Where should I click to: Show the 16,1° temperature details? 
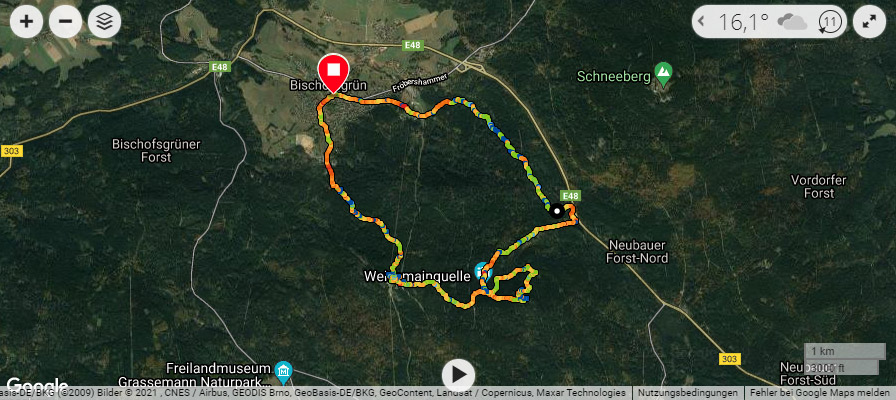(x=743, y=22)
